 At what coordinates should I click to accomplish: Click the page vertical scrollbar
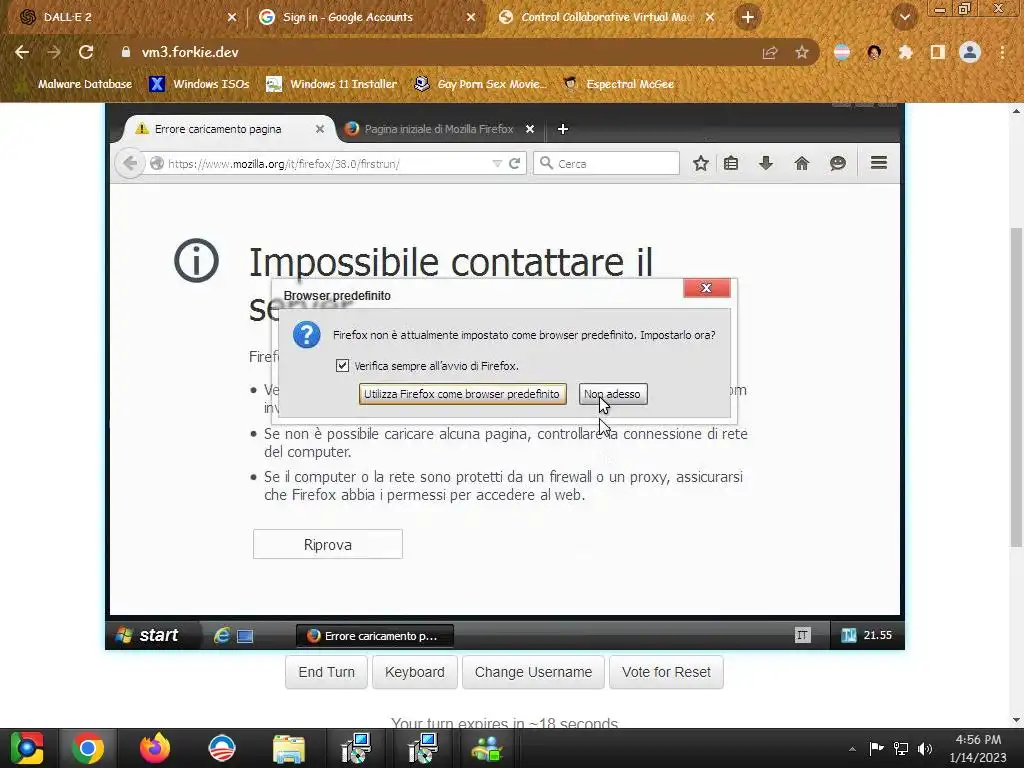pyautogui.click(x=1016, y=387)
